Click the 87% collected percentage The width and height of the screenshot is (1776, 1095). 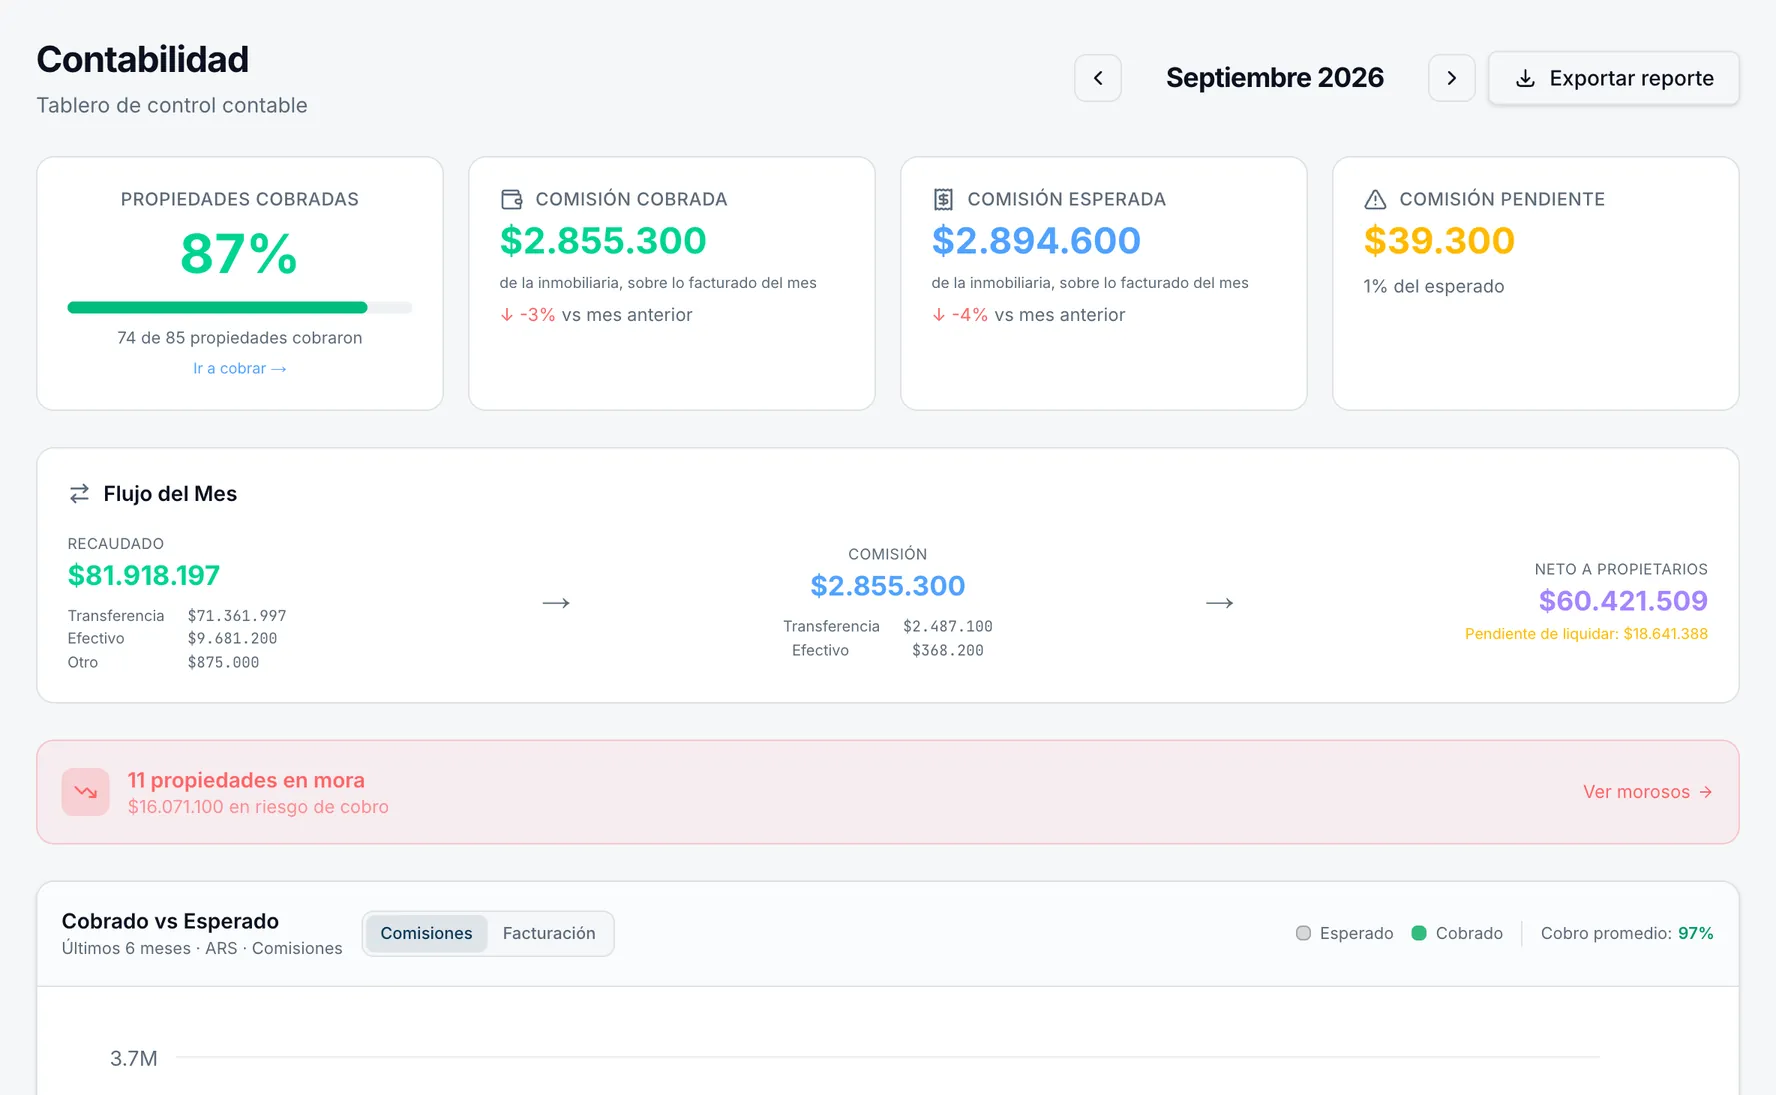pyautogui.click(x=239, y=253)
